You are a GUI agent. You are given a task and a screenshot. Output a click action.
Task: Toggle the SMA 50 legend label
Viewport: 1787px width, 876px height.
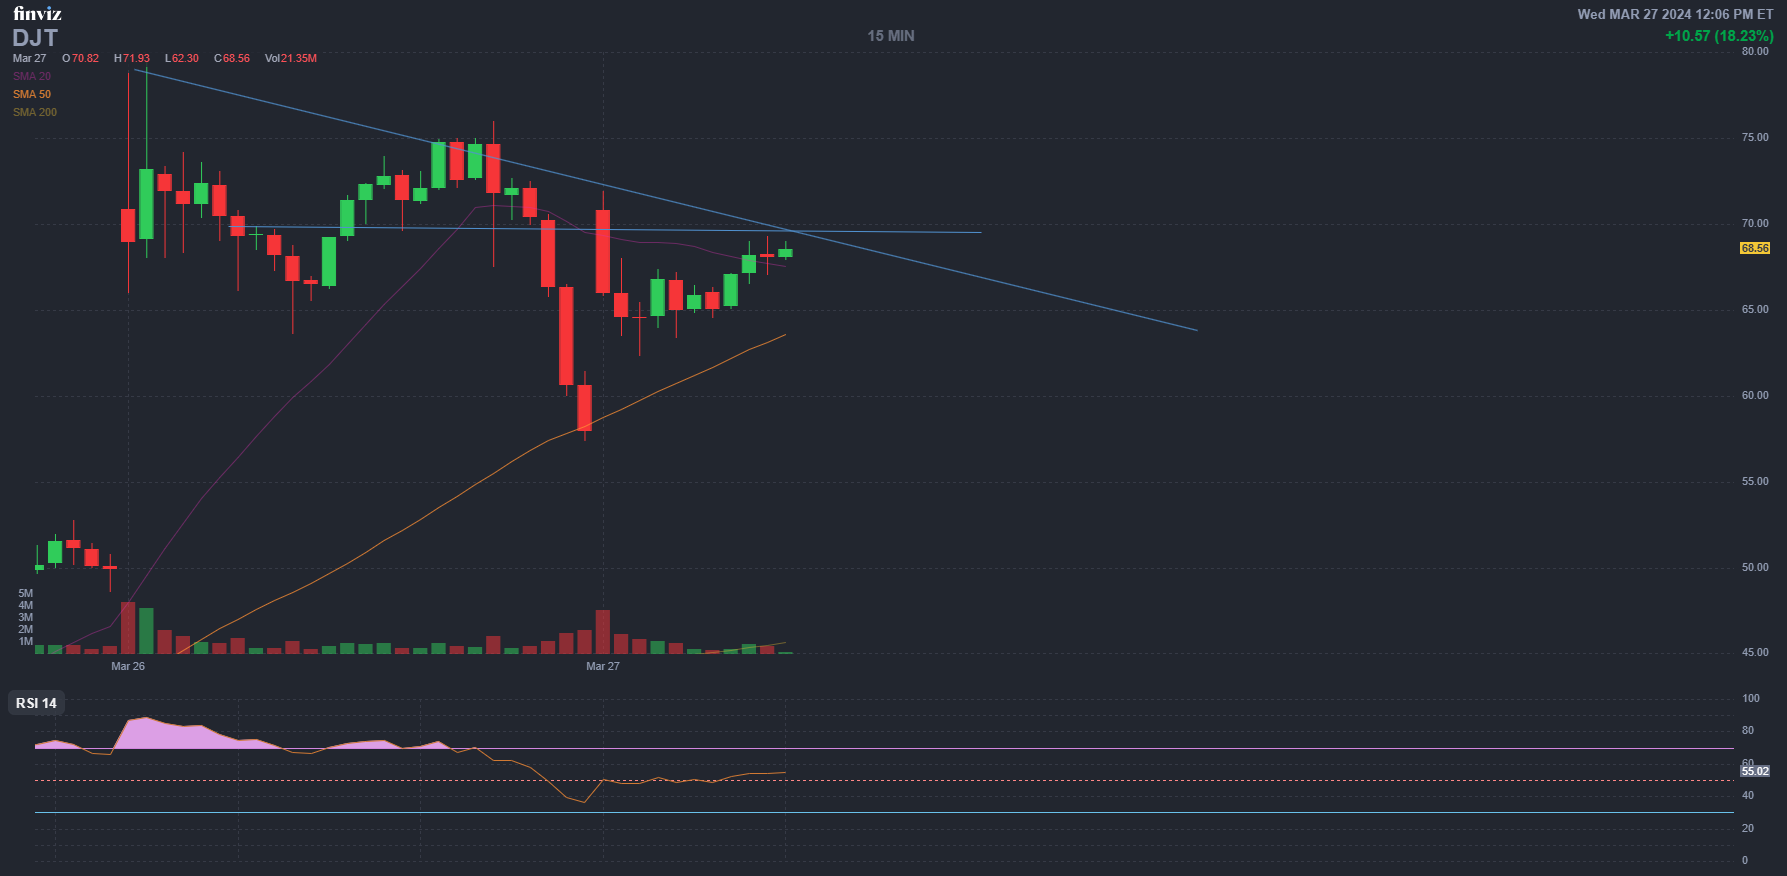(31, 94)
